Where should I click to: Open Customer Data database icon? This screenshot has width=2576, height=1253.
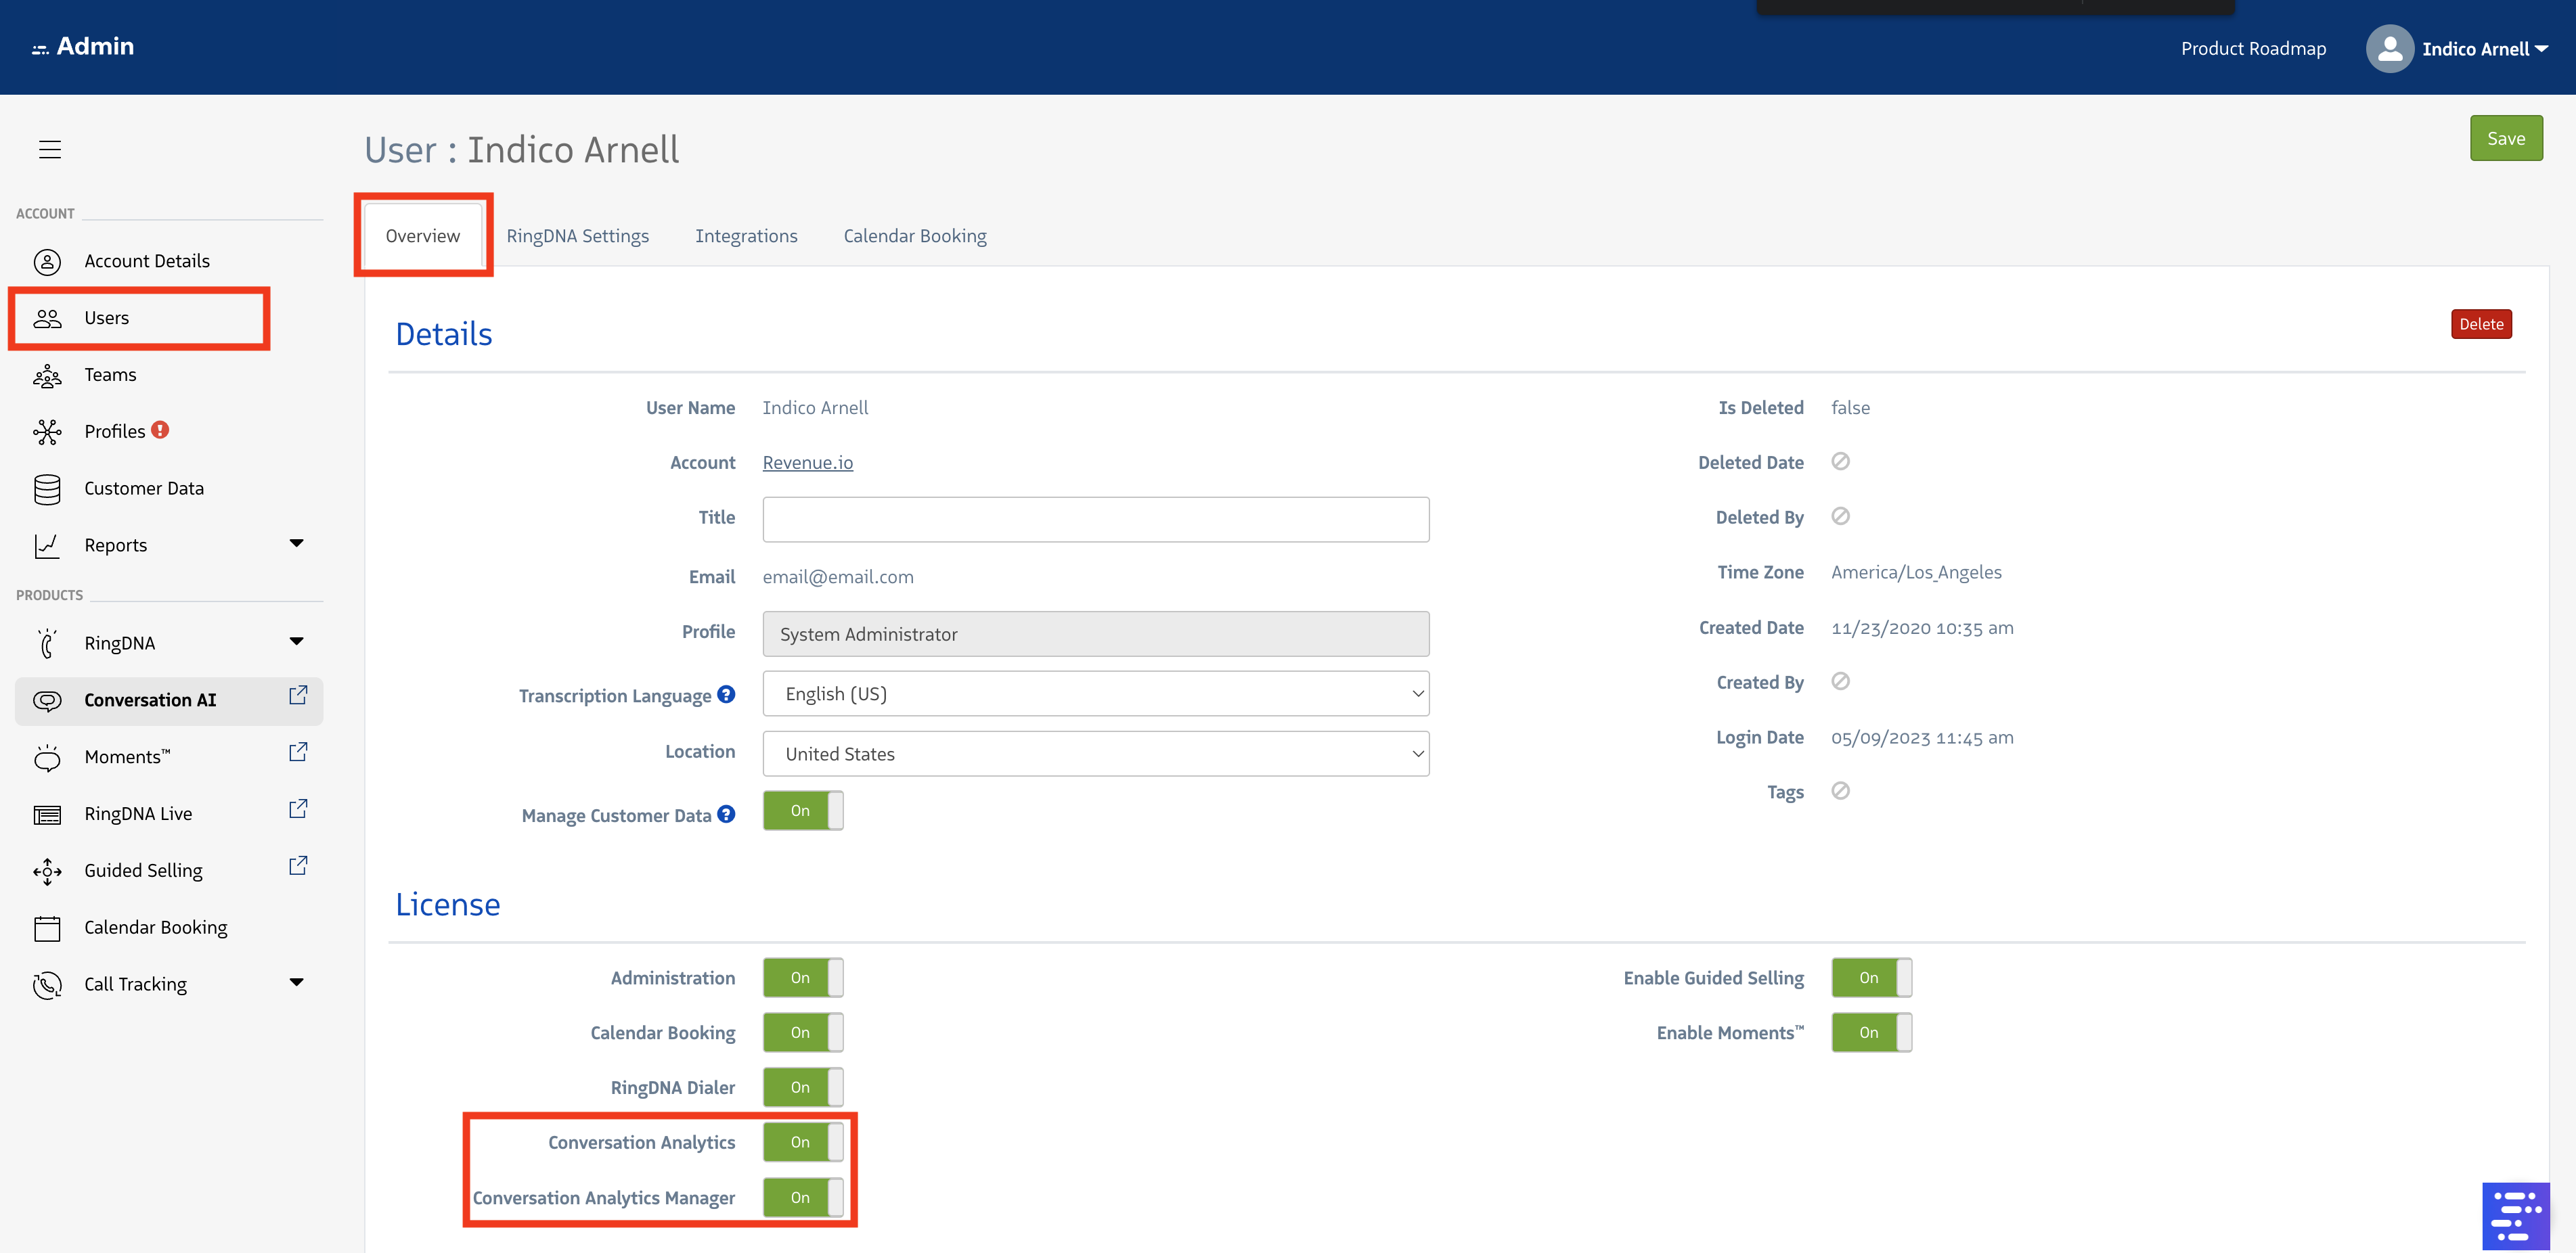47,489
